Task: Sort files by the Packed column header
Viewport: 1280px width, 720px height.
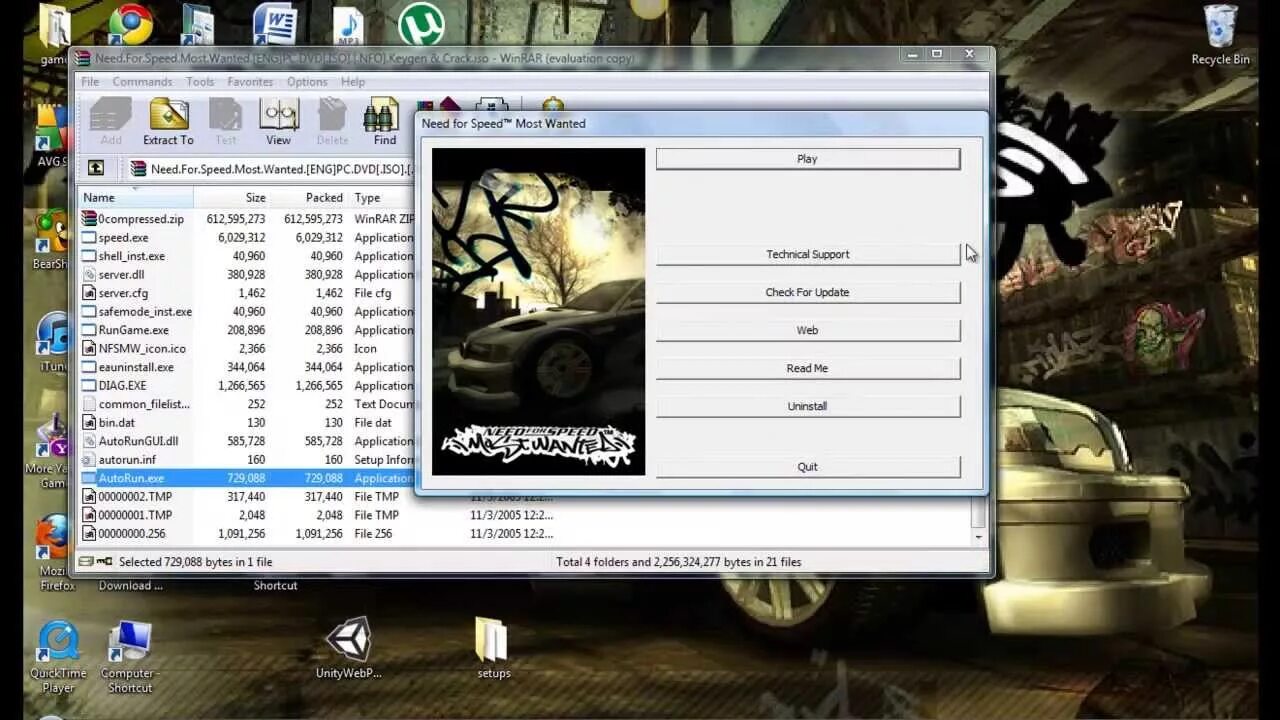Action: (309, 198)
